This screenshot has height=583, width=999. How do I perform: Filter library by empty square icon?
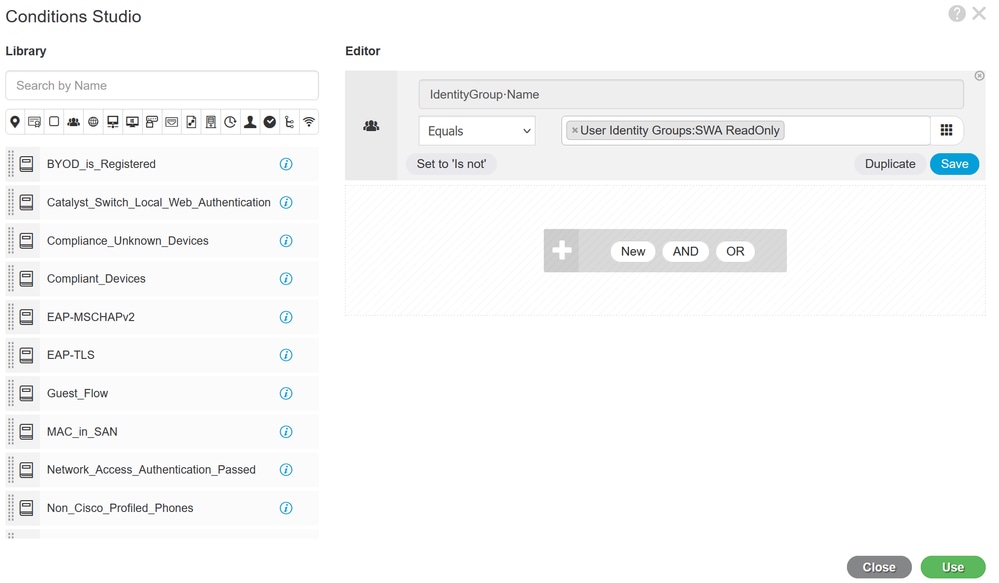coord(54,121)
